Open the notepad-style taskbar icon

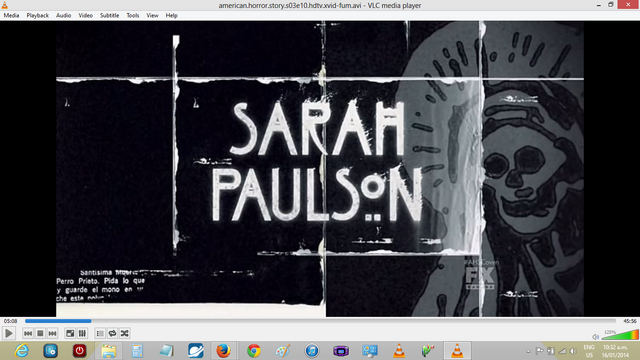167,351
